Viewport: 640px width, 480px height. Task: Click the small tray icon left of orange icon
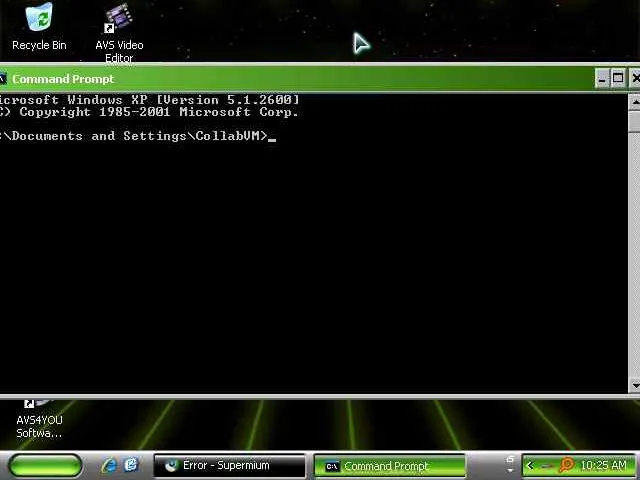click(546, 466)
